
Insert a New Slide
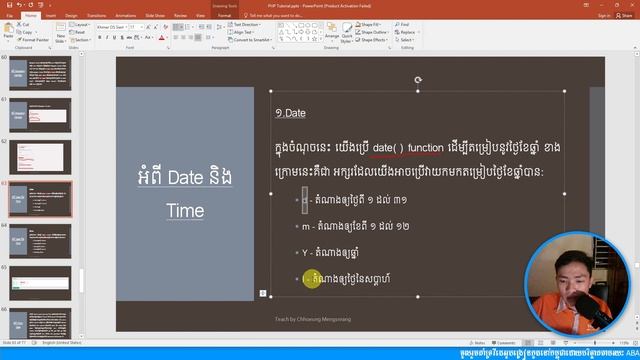pyautogui.click(x=60, y=33)
